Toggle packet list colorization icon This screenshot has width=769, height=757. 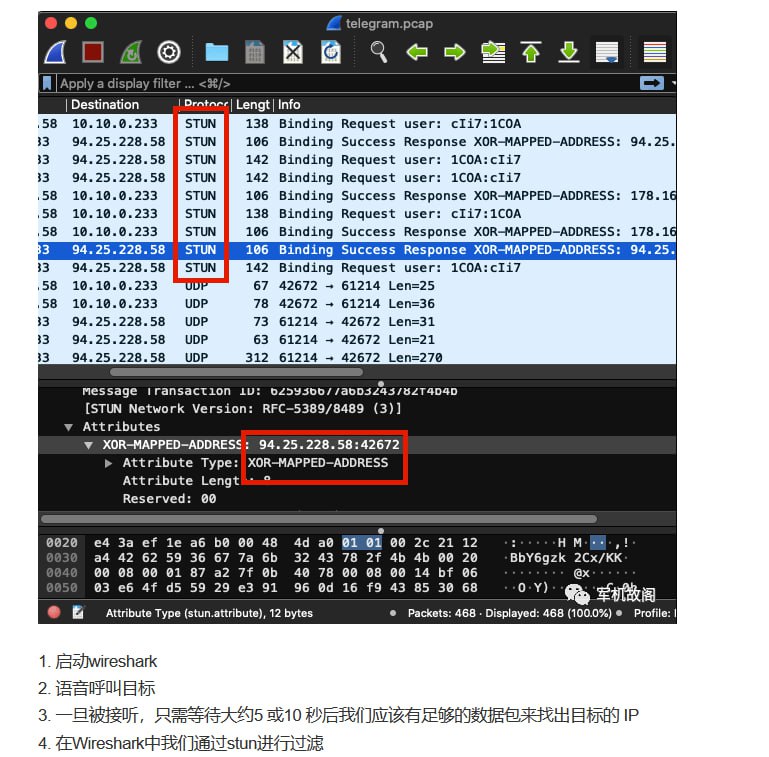tap(655, 52)
